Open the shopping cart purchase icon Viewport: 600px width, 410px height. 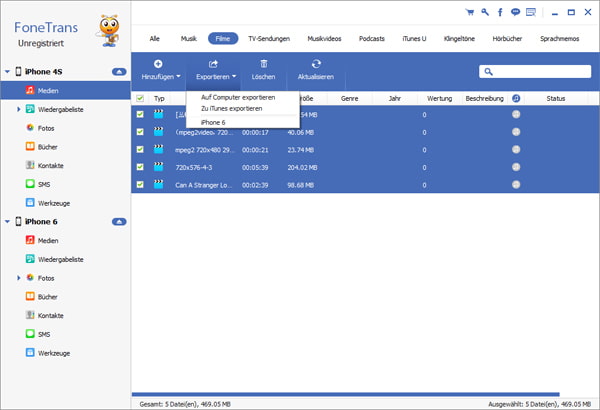point(470,12)
